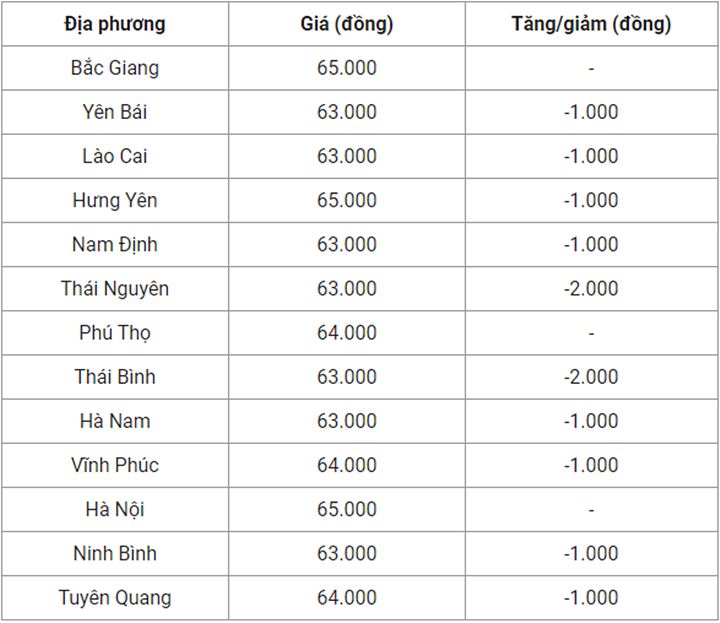
Task: Click the Phú Thọ location name
Action: (115, 333)
